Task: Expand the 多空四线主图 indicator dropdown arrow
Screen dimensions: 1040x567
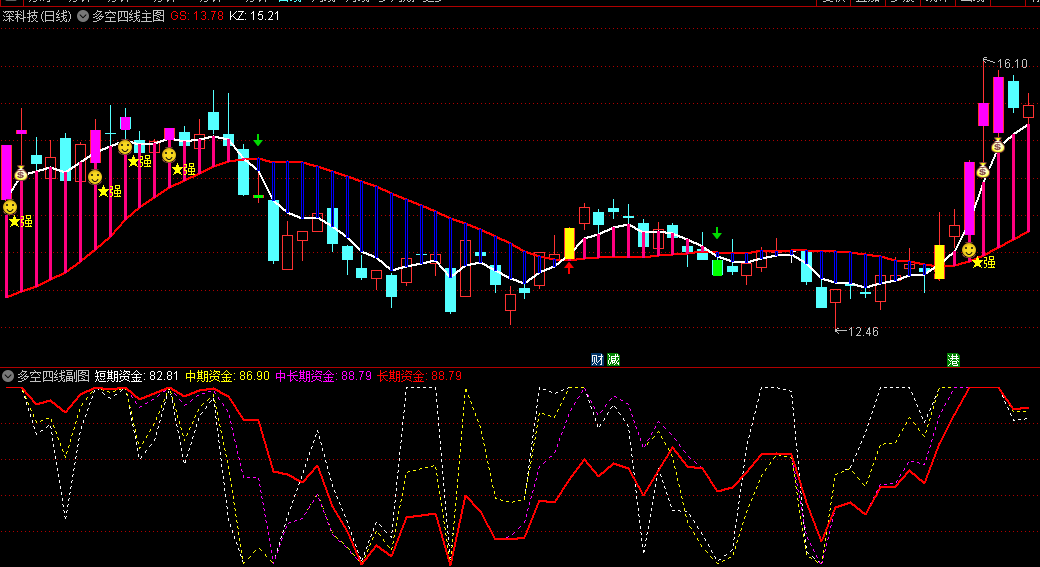Action: 82,16
